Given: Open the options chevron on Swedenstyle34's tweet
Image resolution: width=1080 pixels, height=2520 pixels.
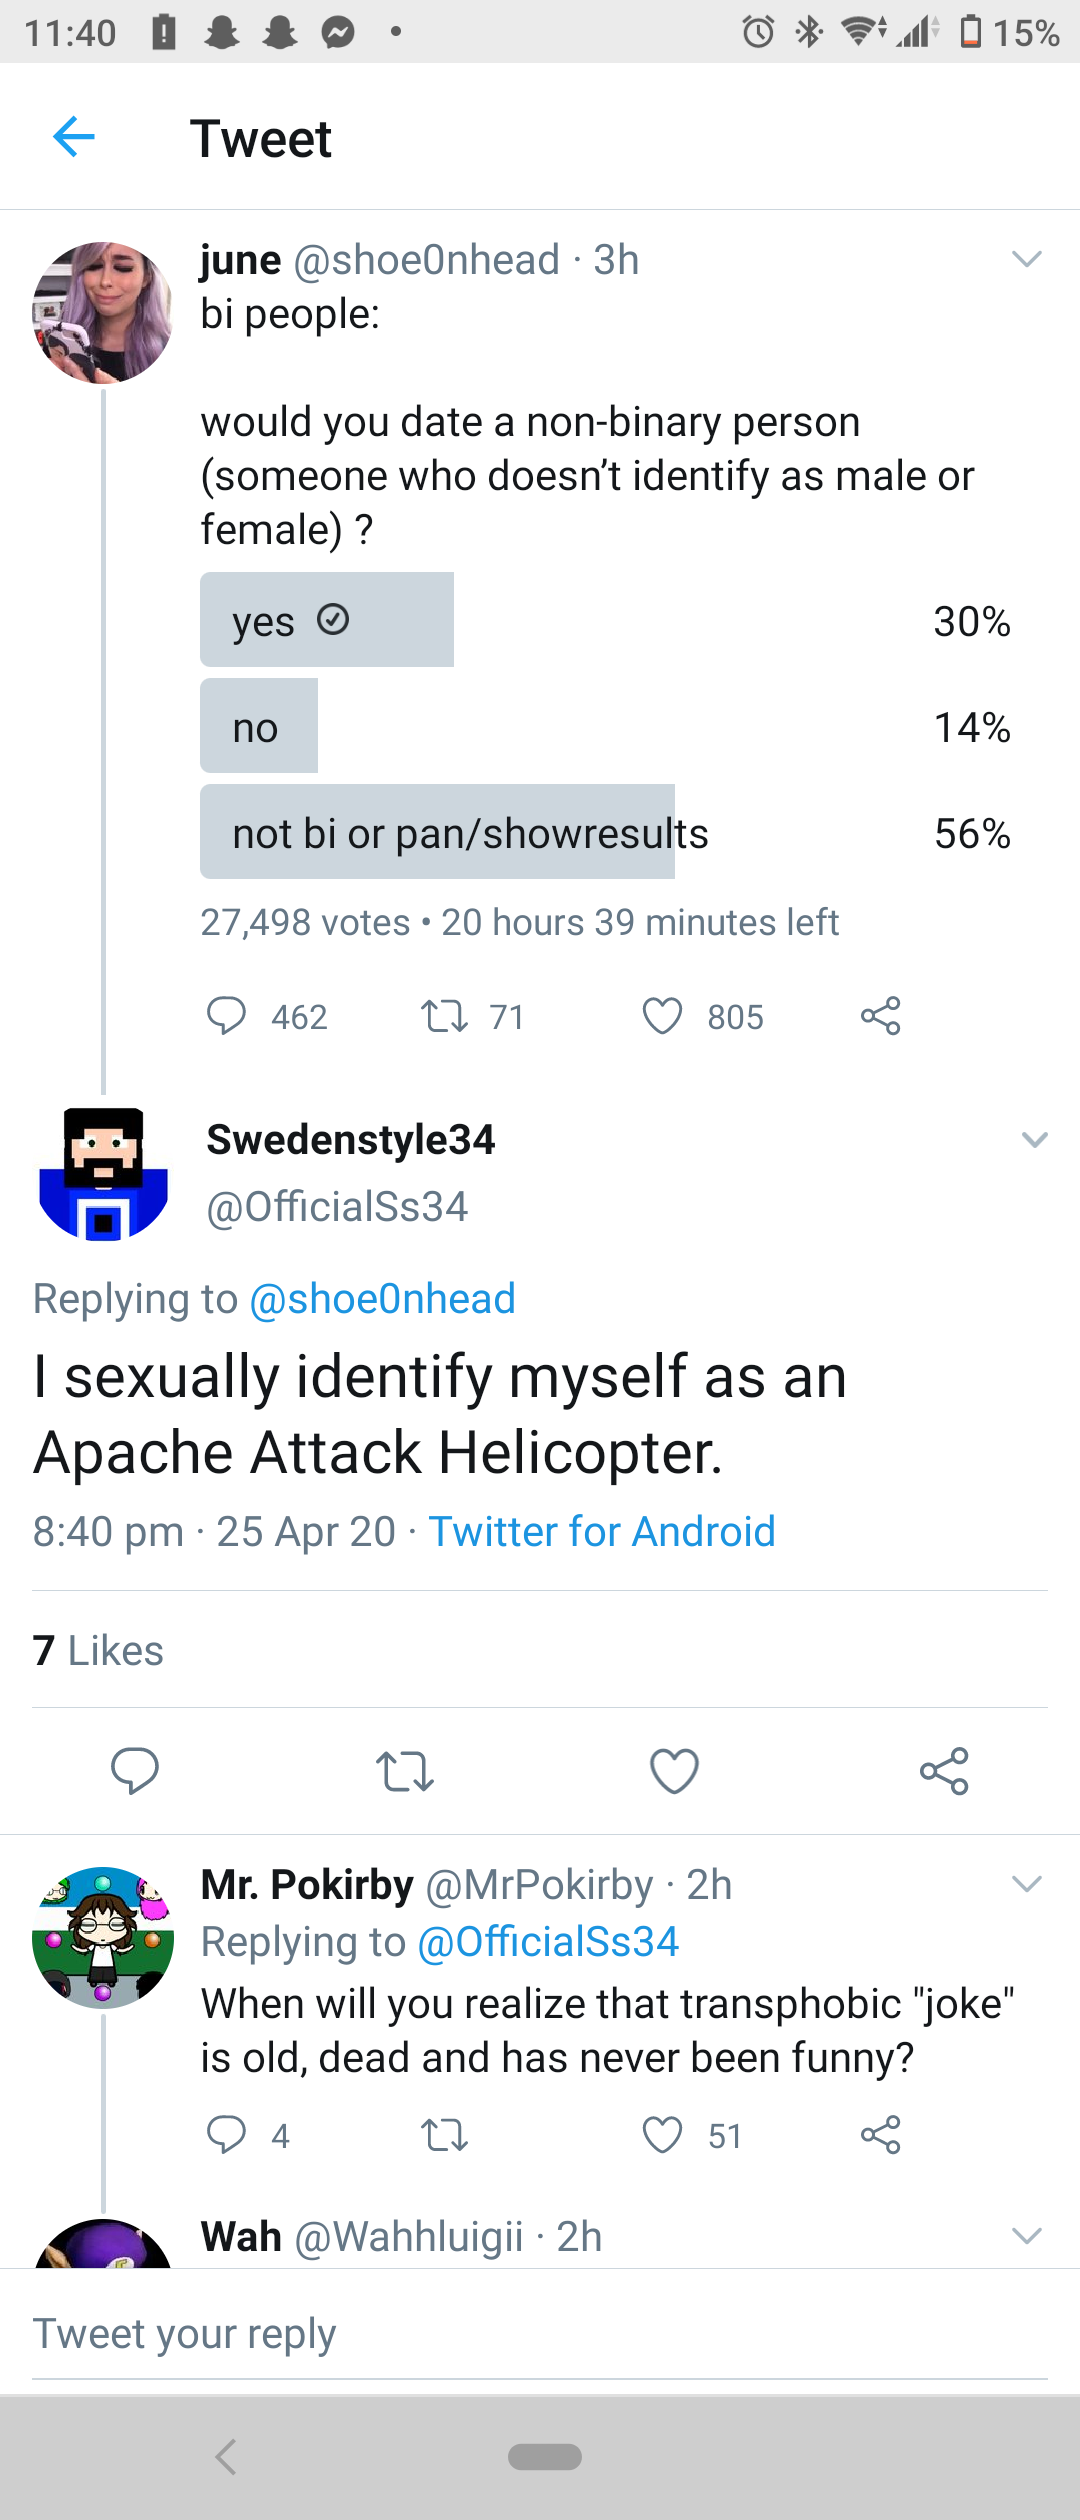Looking at the screenshot, I should [x=1034, y=1140].
